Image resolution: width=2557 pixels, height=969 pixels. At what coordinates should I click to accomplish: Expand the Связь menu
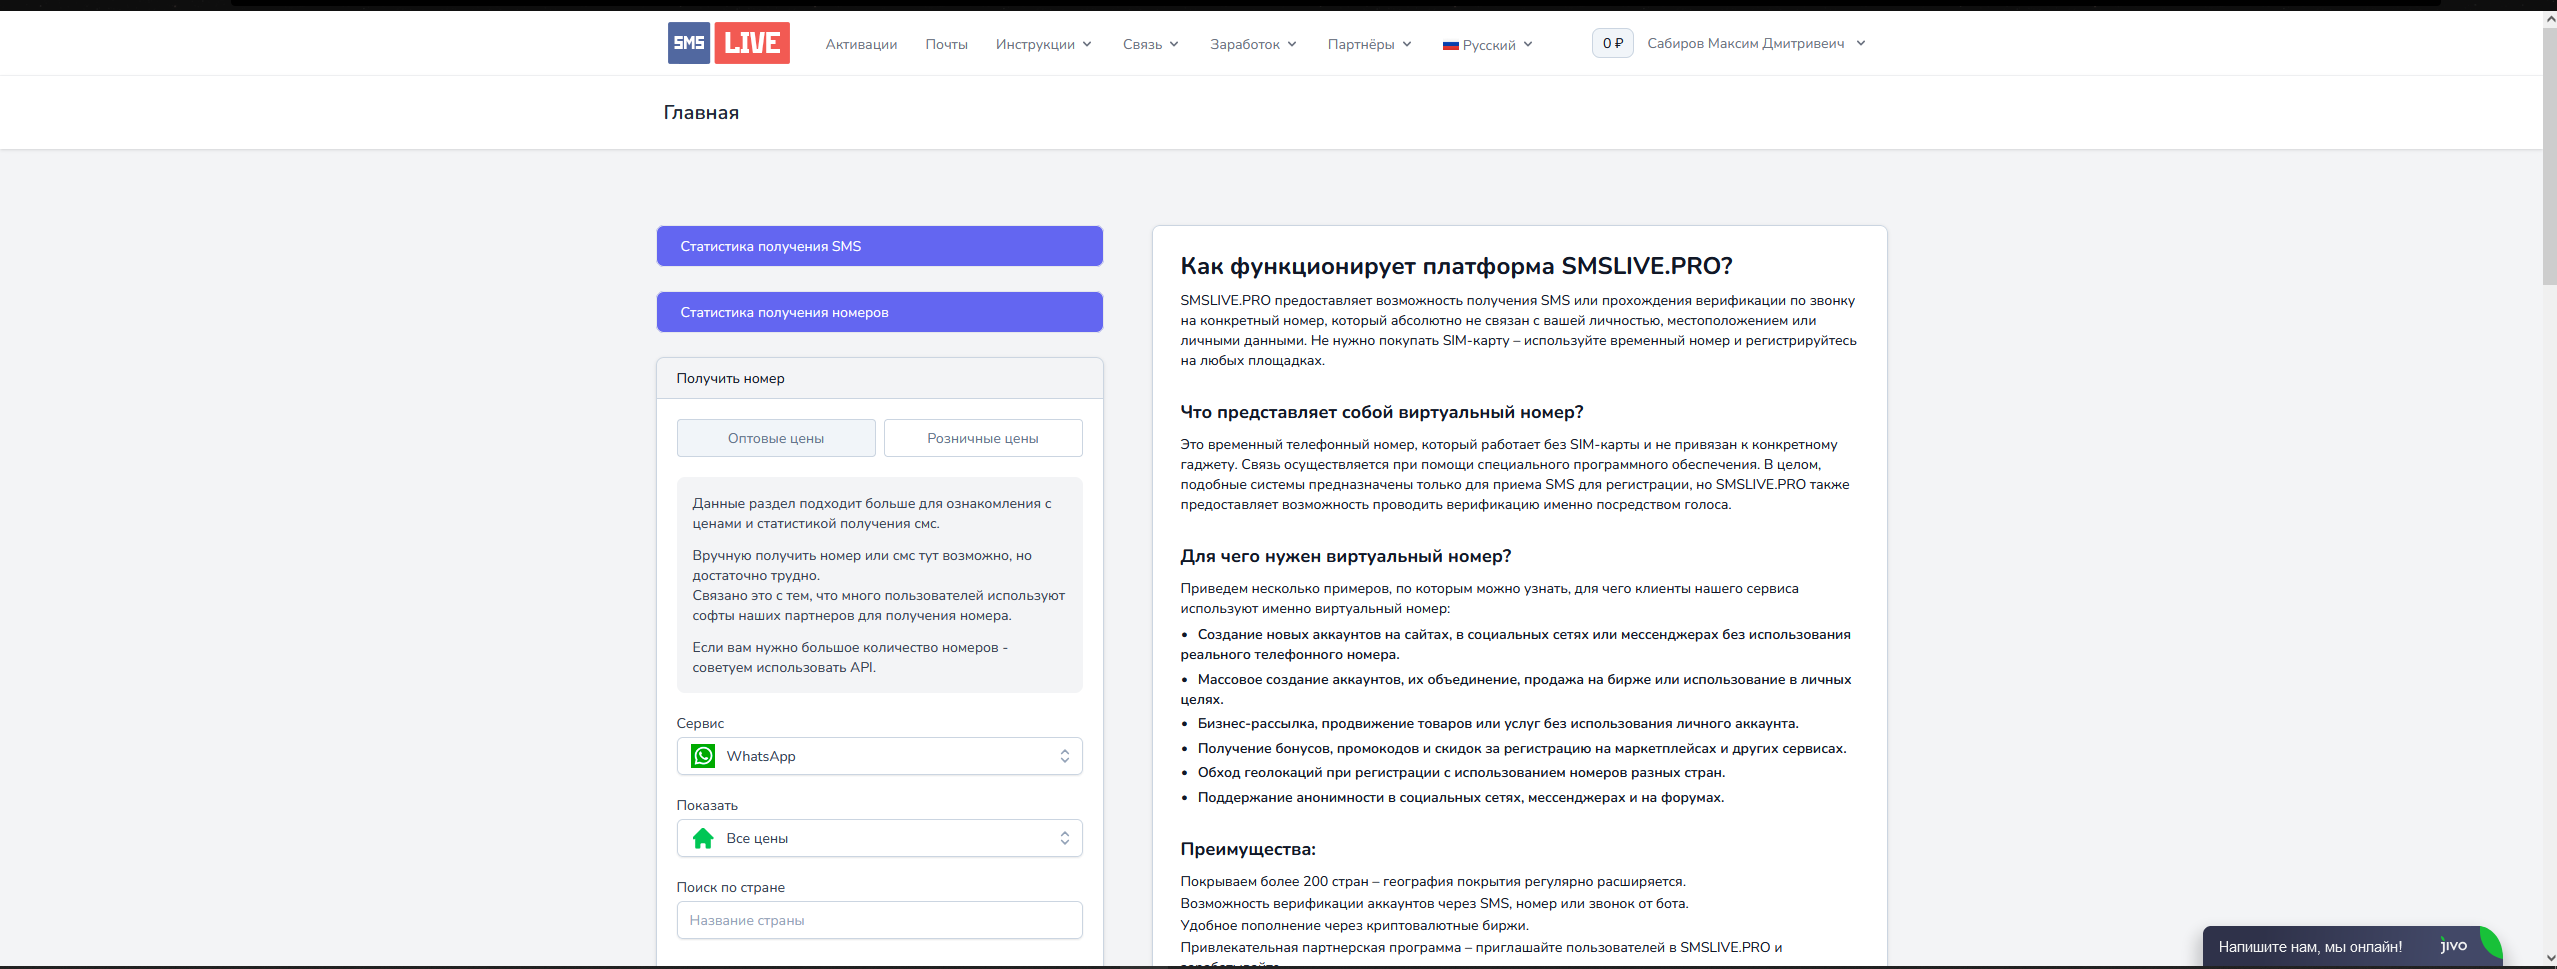click(1150, 44)
